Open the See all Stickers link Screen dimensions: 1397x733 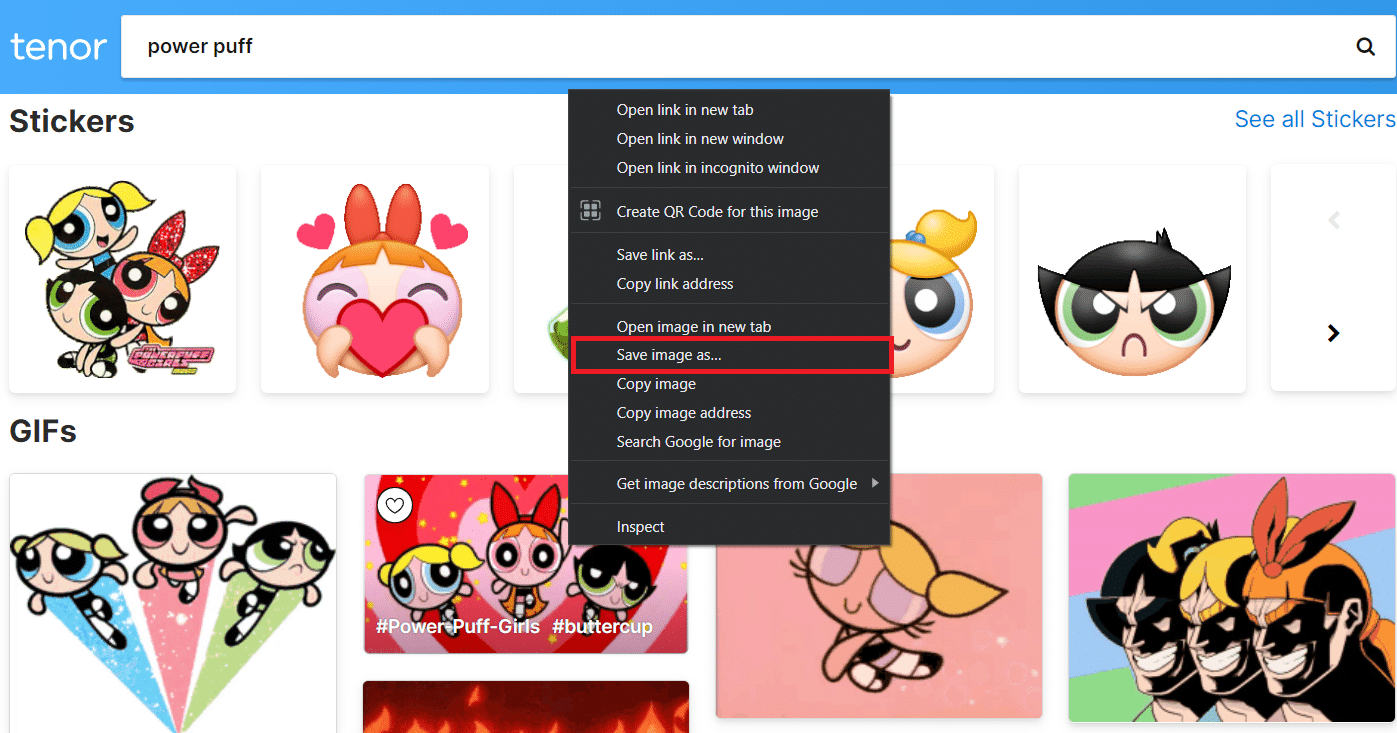[1315, 119]
